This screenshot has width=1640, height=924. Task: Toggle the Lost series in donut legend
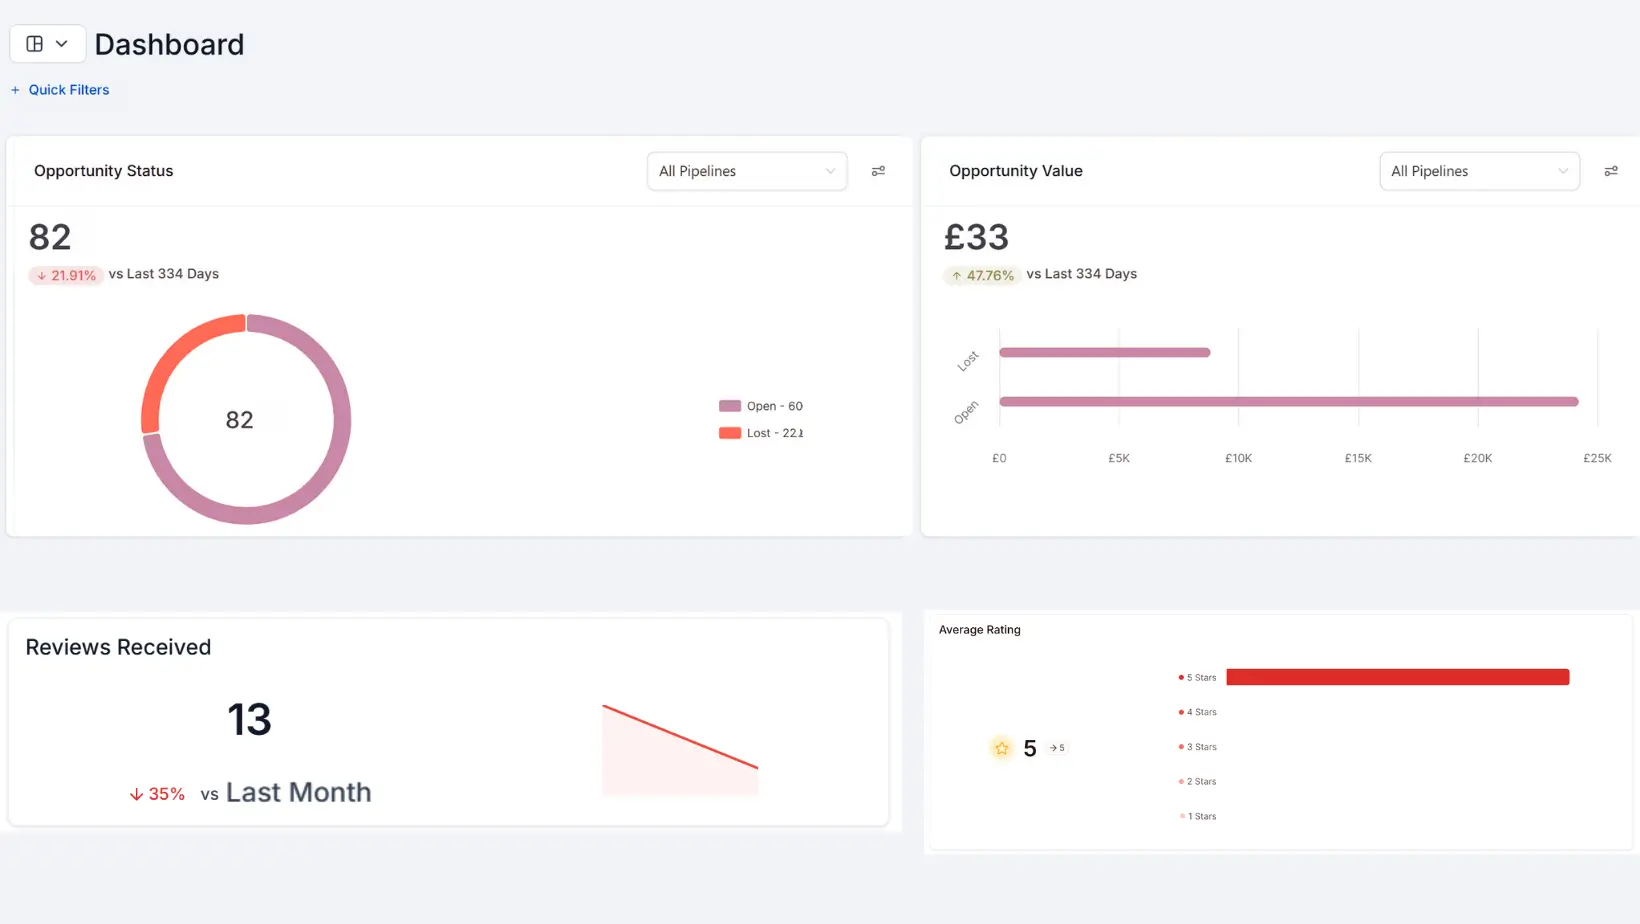[x=761, y=433]
